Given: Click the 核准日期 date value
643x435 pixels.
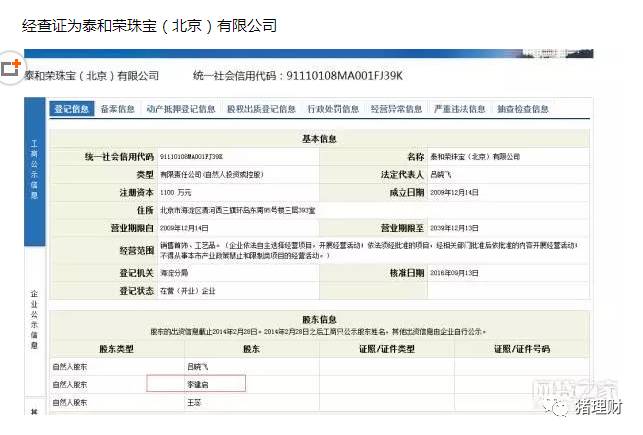Looking at the screenshot, I should click(454, 273).
